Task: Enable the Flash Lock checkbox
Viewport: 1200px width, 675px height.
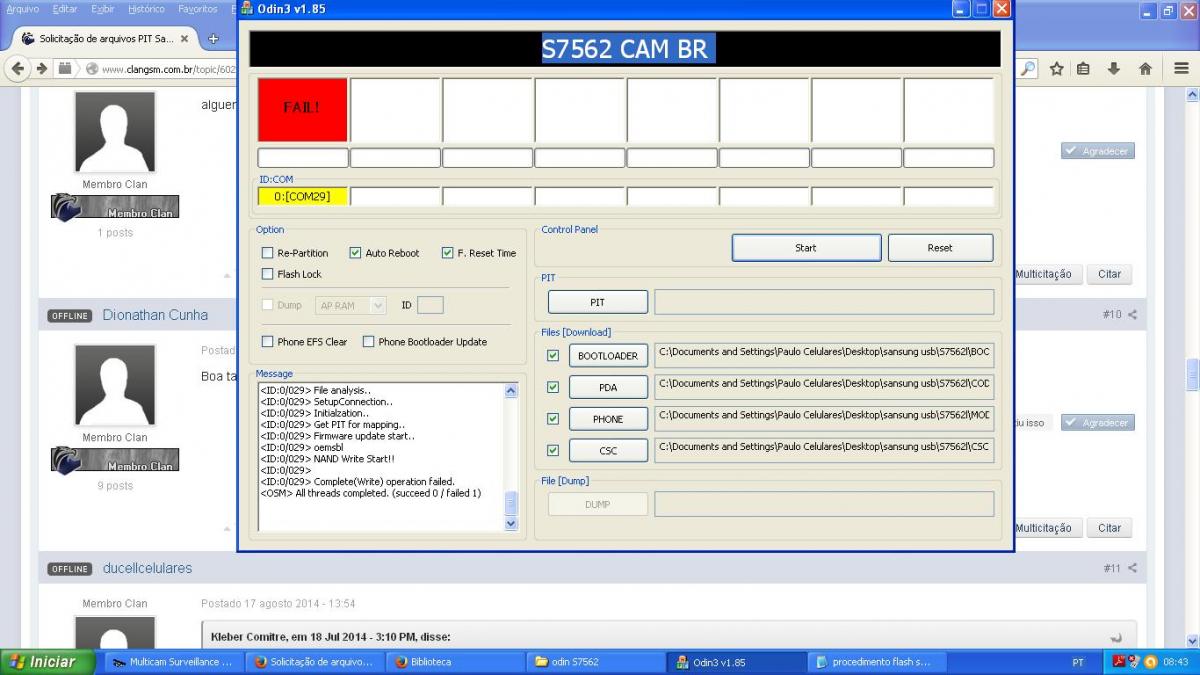Action: click(267, 274)
